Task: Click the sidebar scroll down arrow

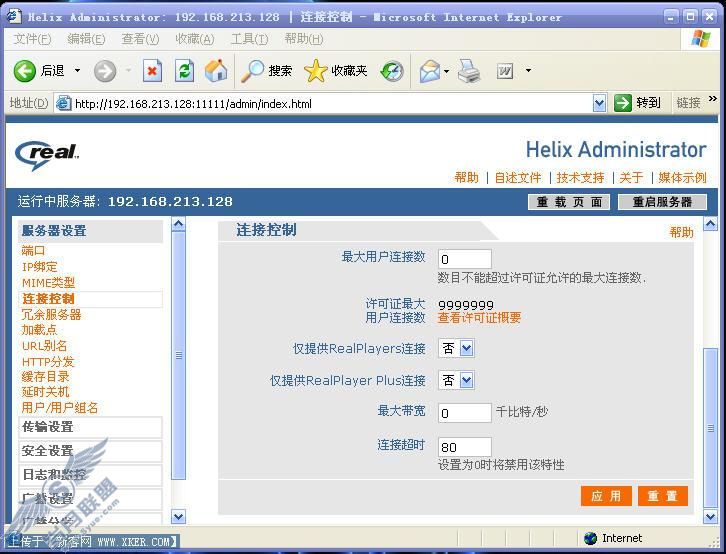Action: [179, 516]
